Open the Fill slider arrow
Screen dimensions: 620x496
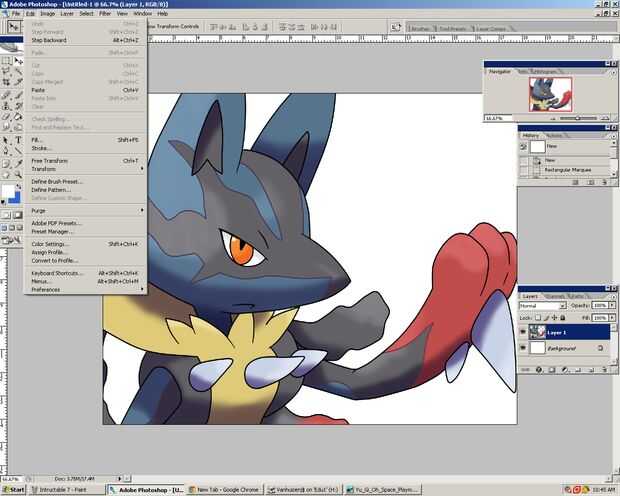[612, 317]
